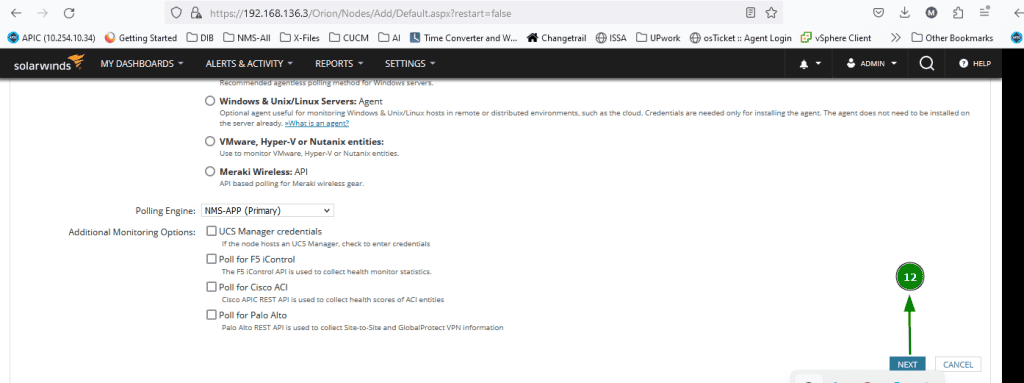The image size is (1024, 383).
Task: Reload the page with the refresh icon
Action: (69, 13)
